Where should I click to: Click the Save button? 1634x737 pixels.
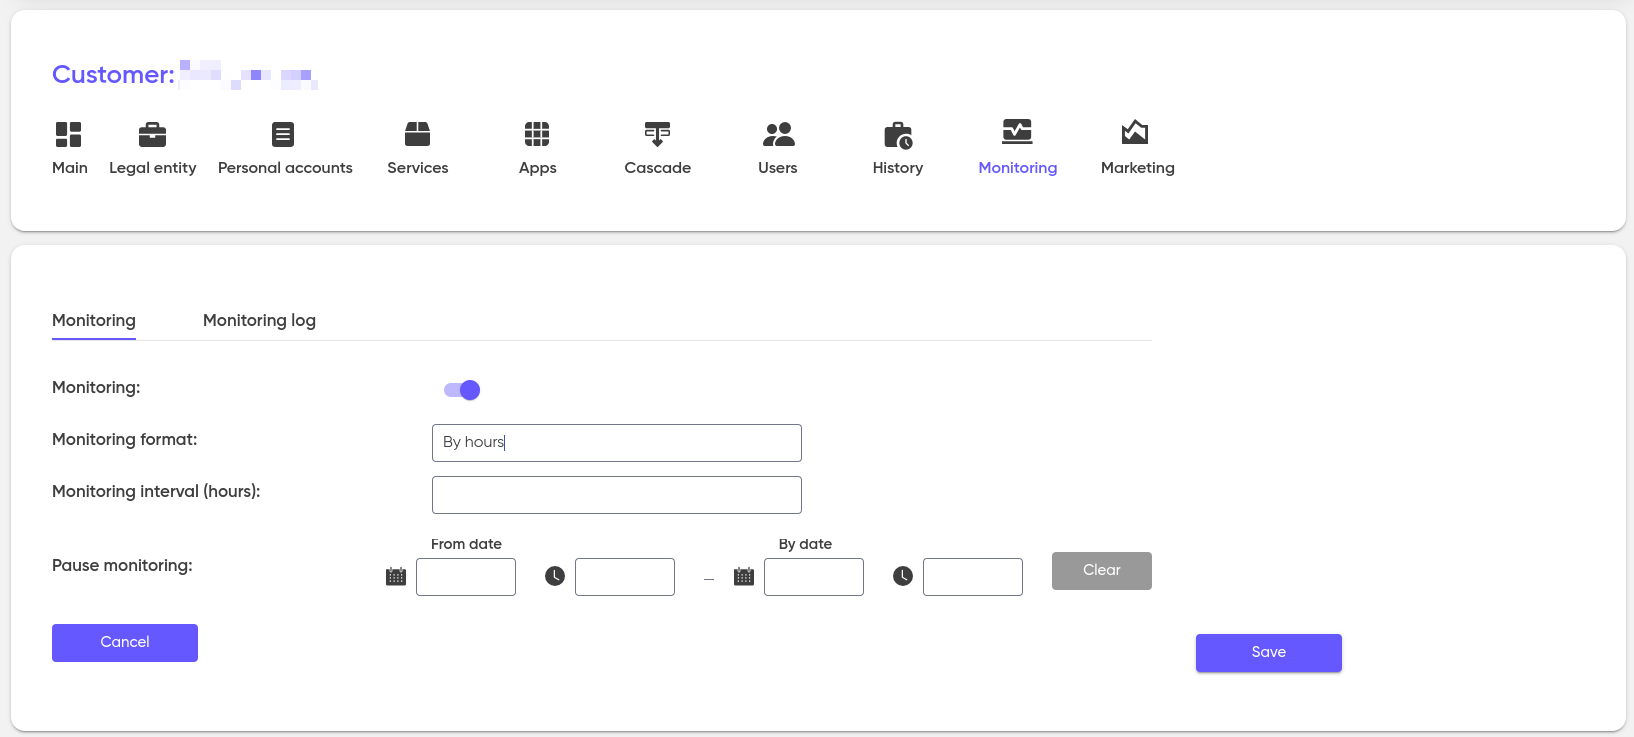pyautogui.click(x=1269, y=653)
